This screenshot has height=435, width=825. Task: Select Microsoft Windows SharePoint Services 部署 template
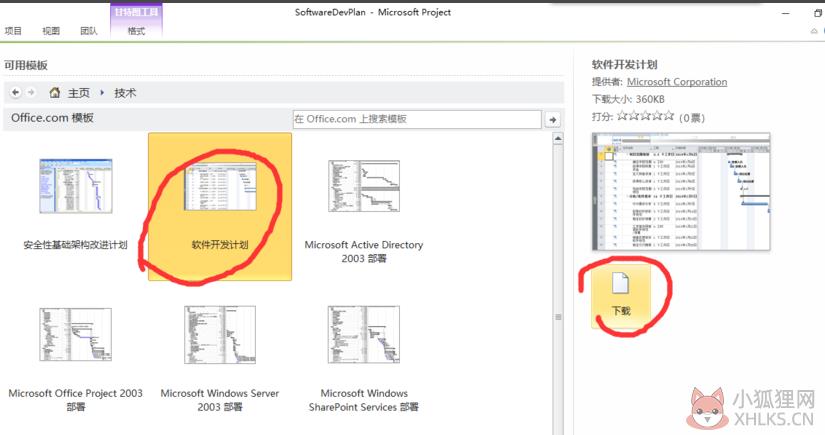pyautogui.click(x=364, y=335)
